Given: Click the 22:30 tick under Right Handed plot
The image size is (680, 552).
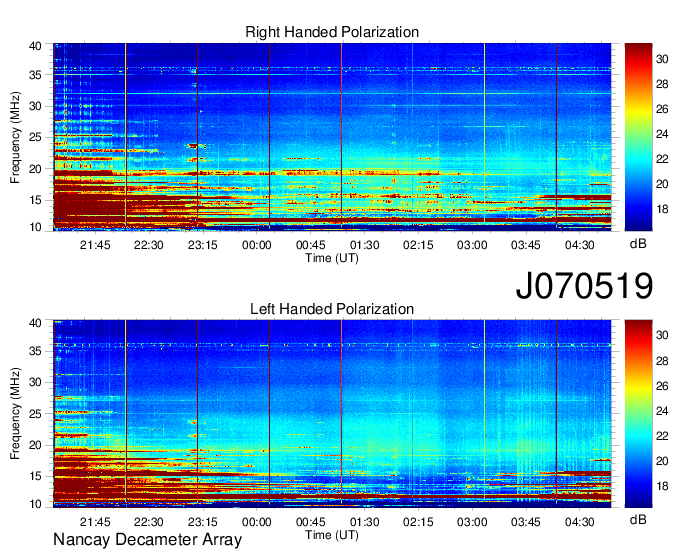Looking at the screenshot, I should pos(149,245).
